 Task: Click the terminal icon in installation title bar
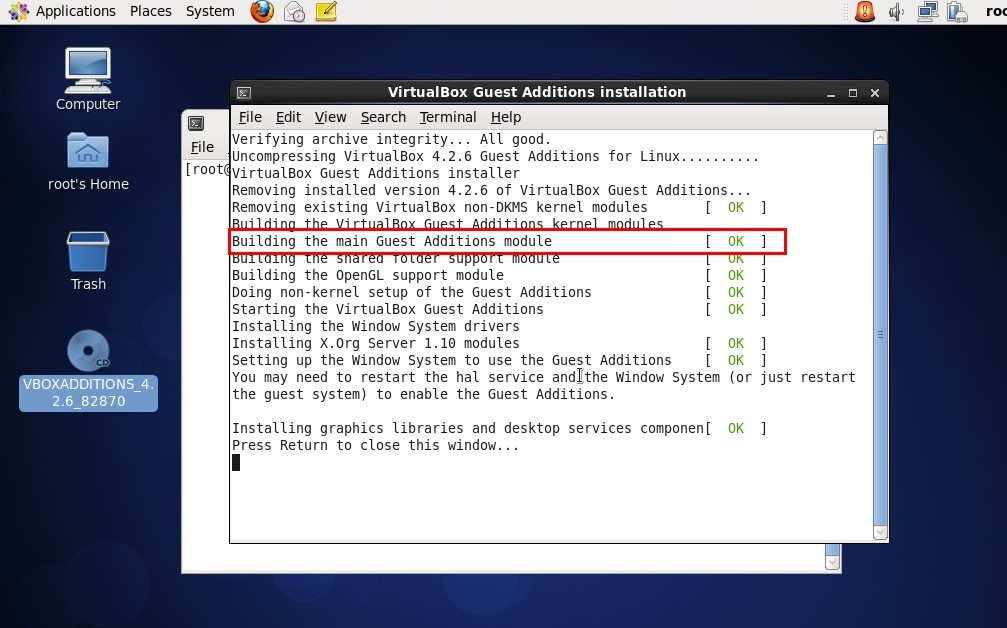coord(244,92)
